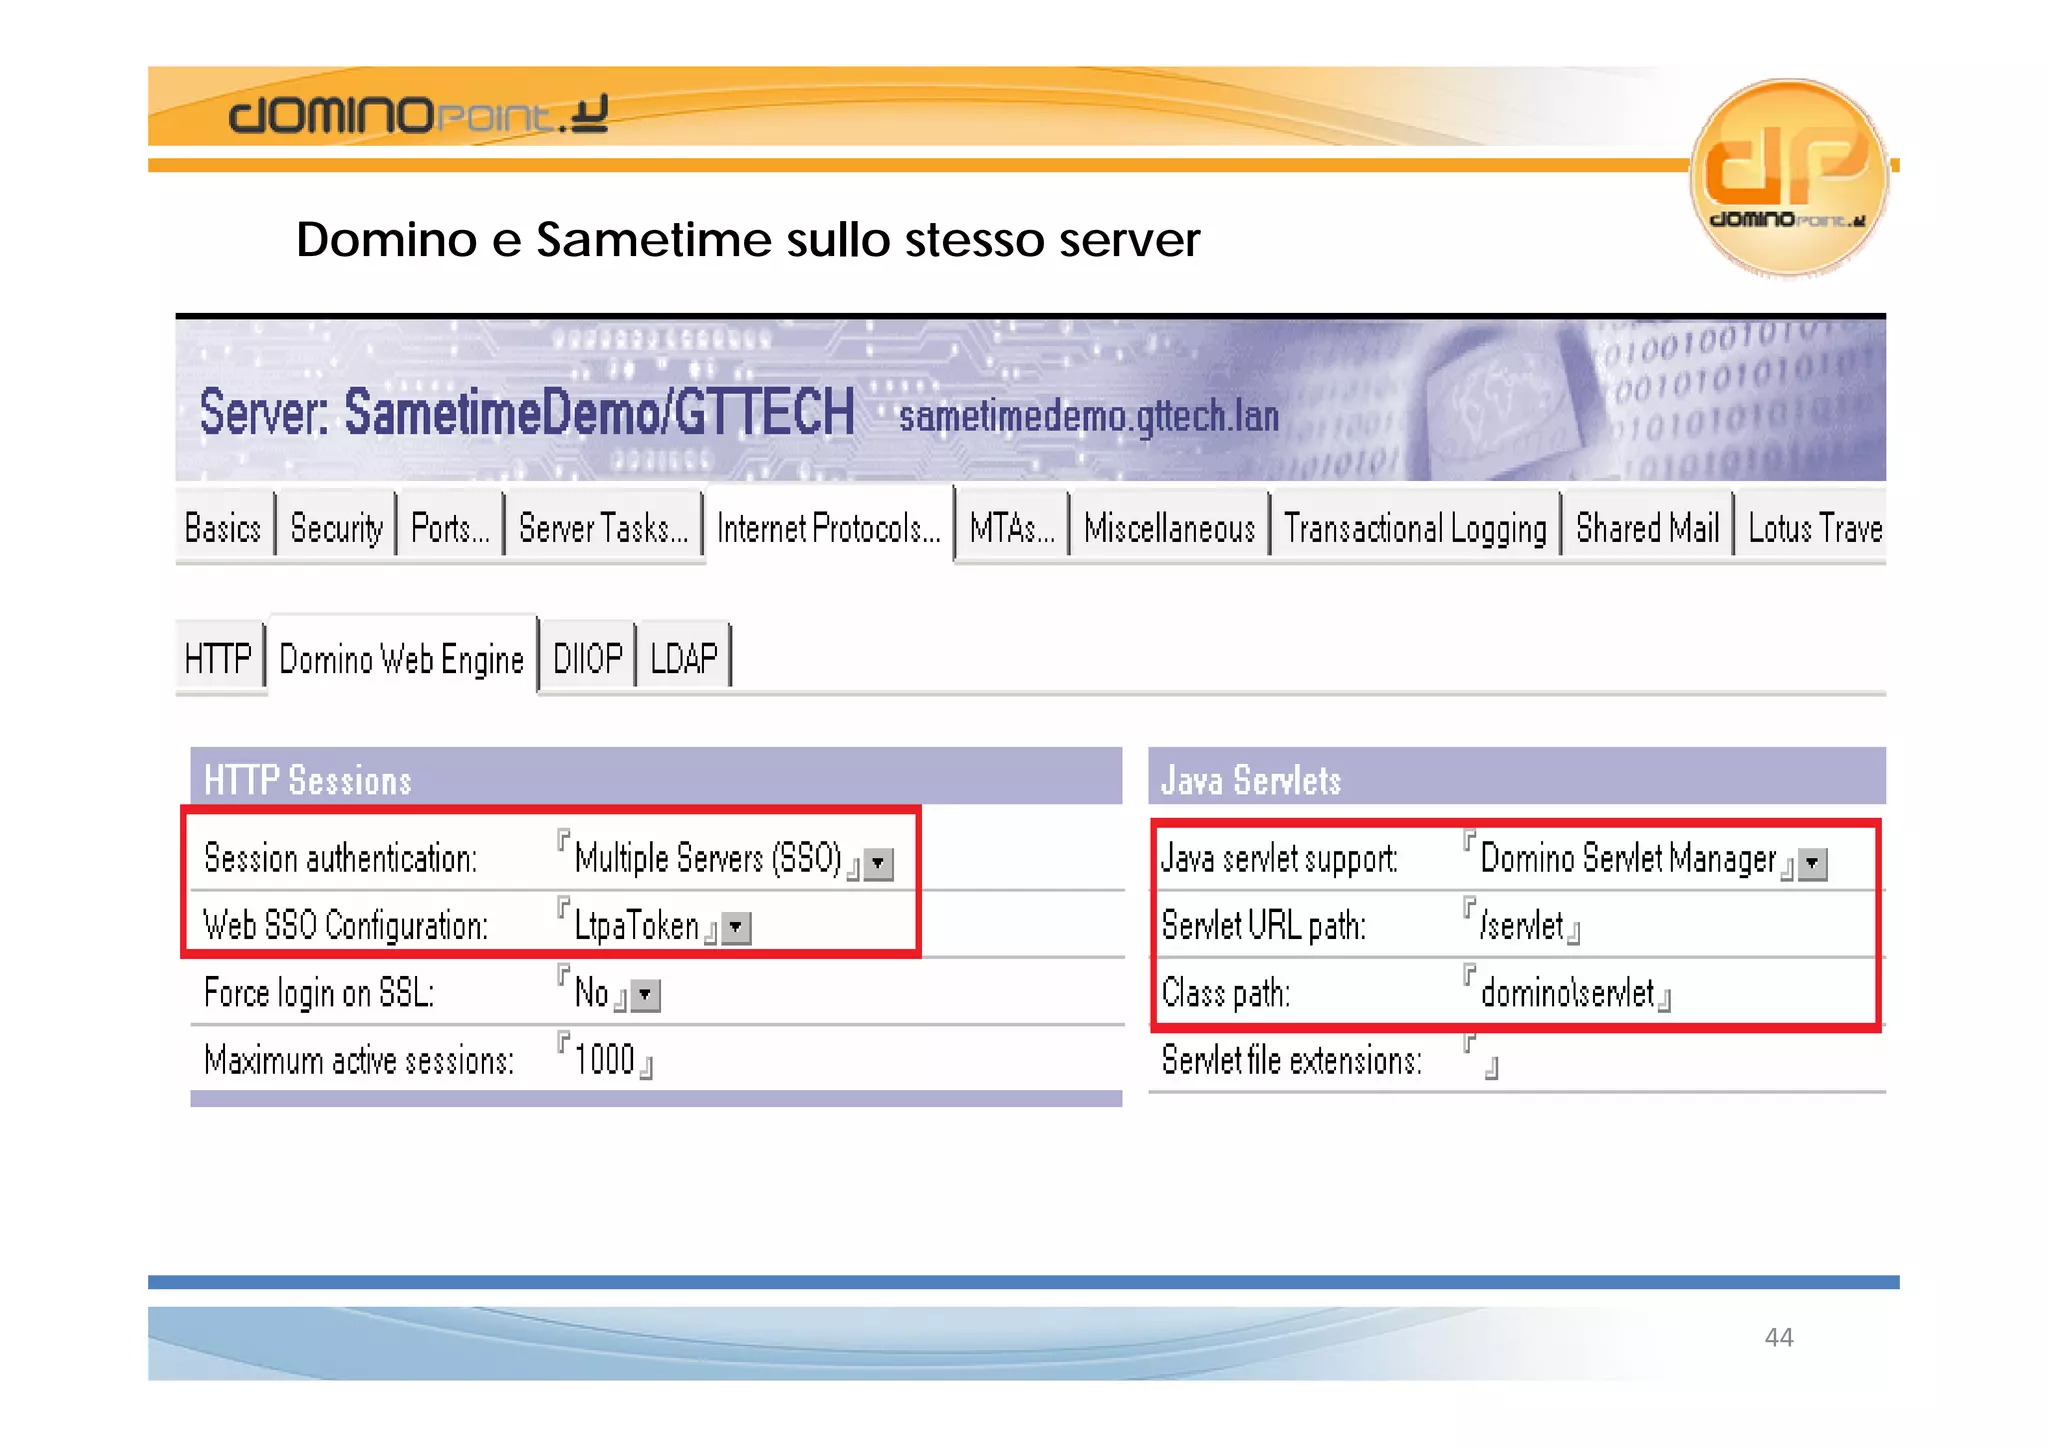The image size is (2048, 1448).
Task: Click the Maximum active sessions value 1000
Action: tap(605, 1059)
